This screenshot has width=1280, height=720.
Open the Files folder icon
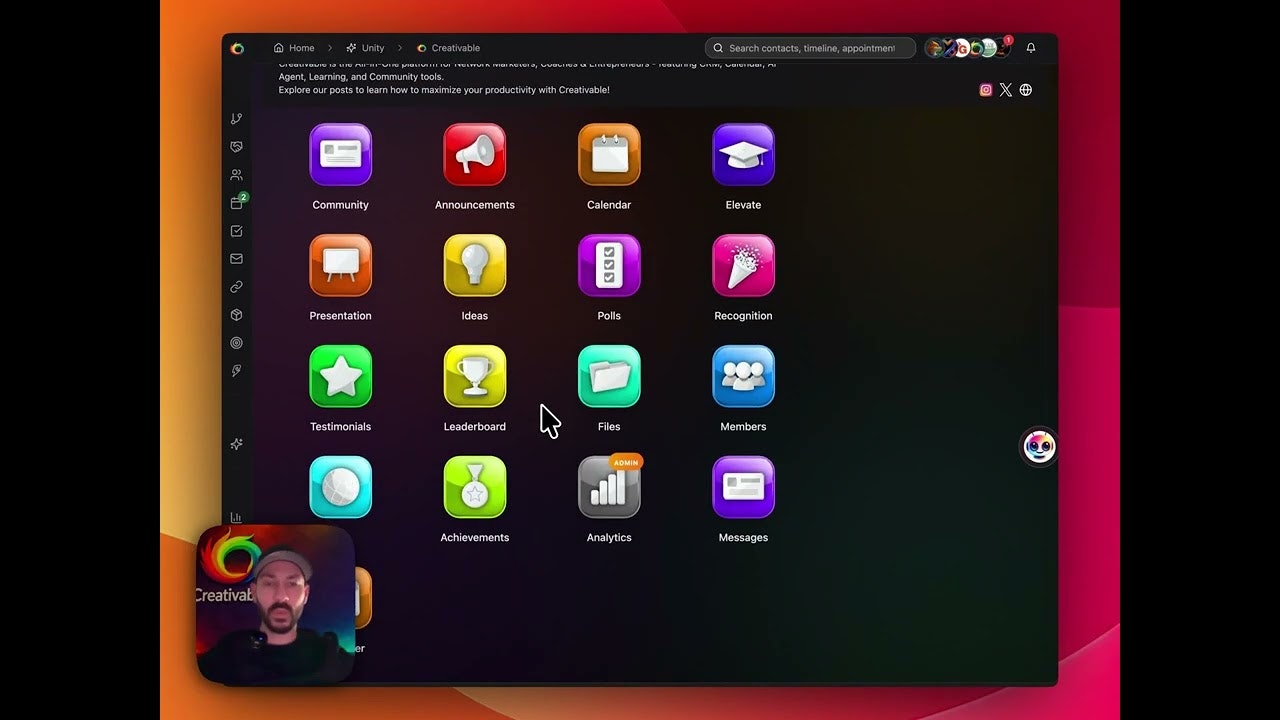609,376
